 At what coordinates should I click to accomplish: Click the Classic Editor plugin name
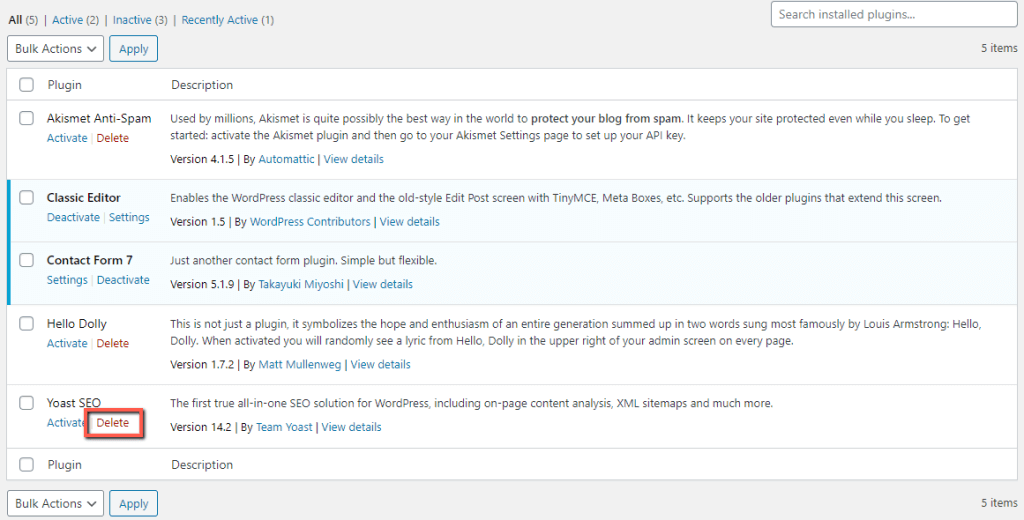84,197
